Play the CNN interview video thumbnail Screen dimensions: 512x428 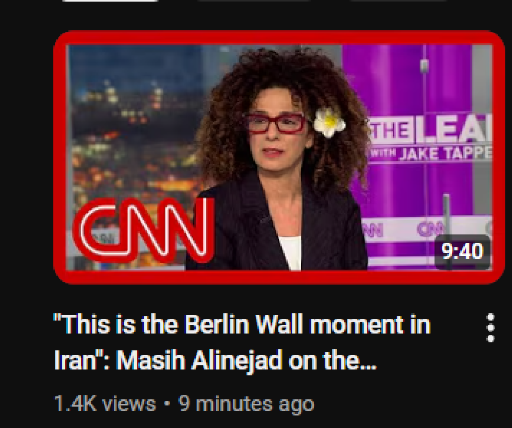point(279,157)
